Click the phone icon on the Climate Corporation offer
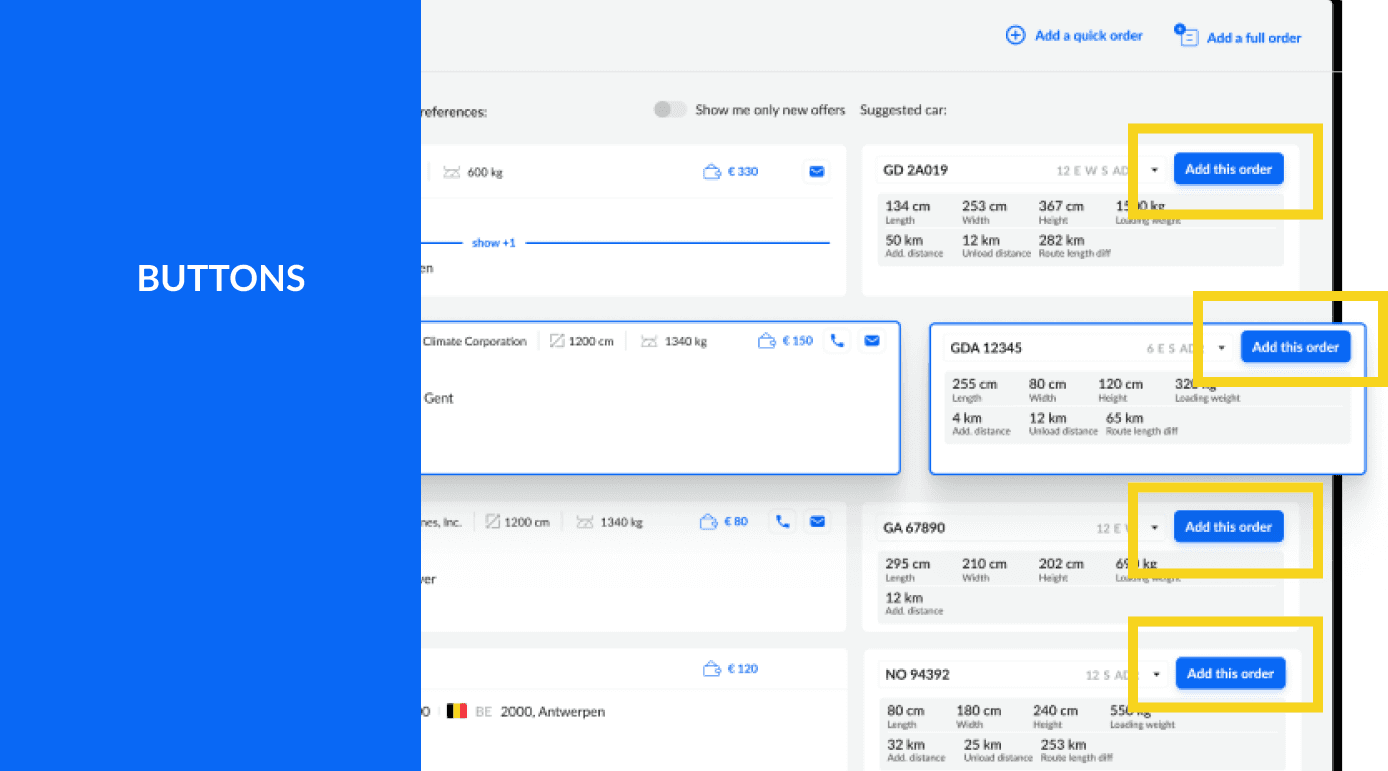 [837, 340]
